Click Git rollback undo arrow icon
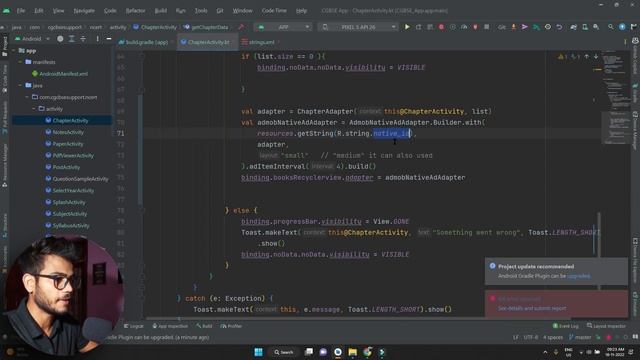This screenshot has height=360, width=640. [x=559, y=27]
